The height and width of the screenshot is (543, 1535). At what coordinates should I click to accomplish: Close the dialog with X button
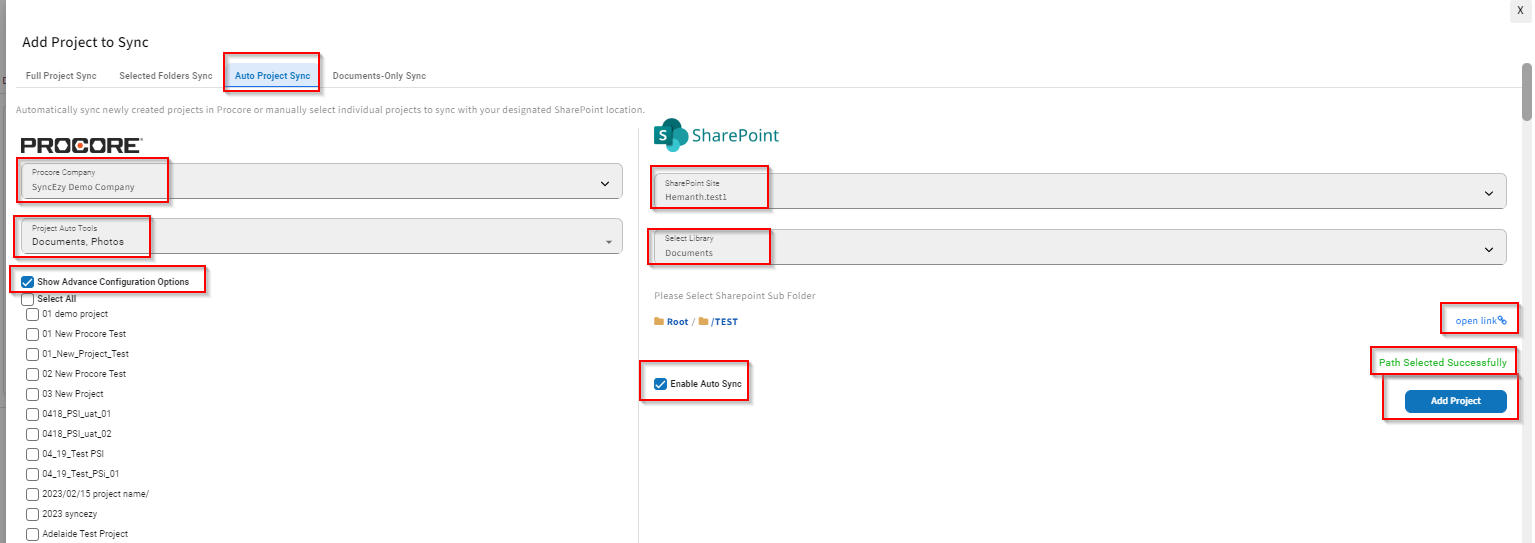(x=1520, y=9)
